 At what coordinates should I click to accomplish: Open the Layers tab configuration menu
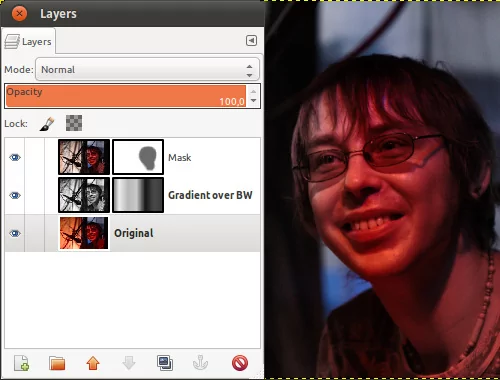click(x=251, y=41)
